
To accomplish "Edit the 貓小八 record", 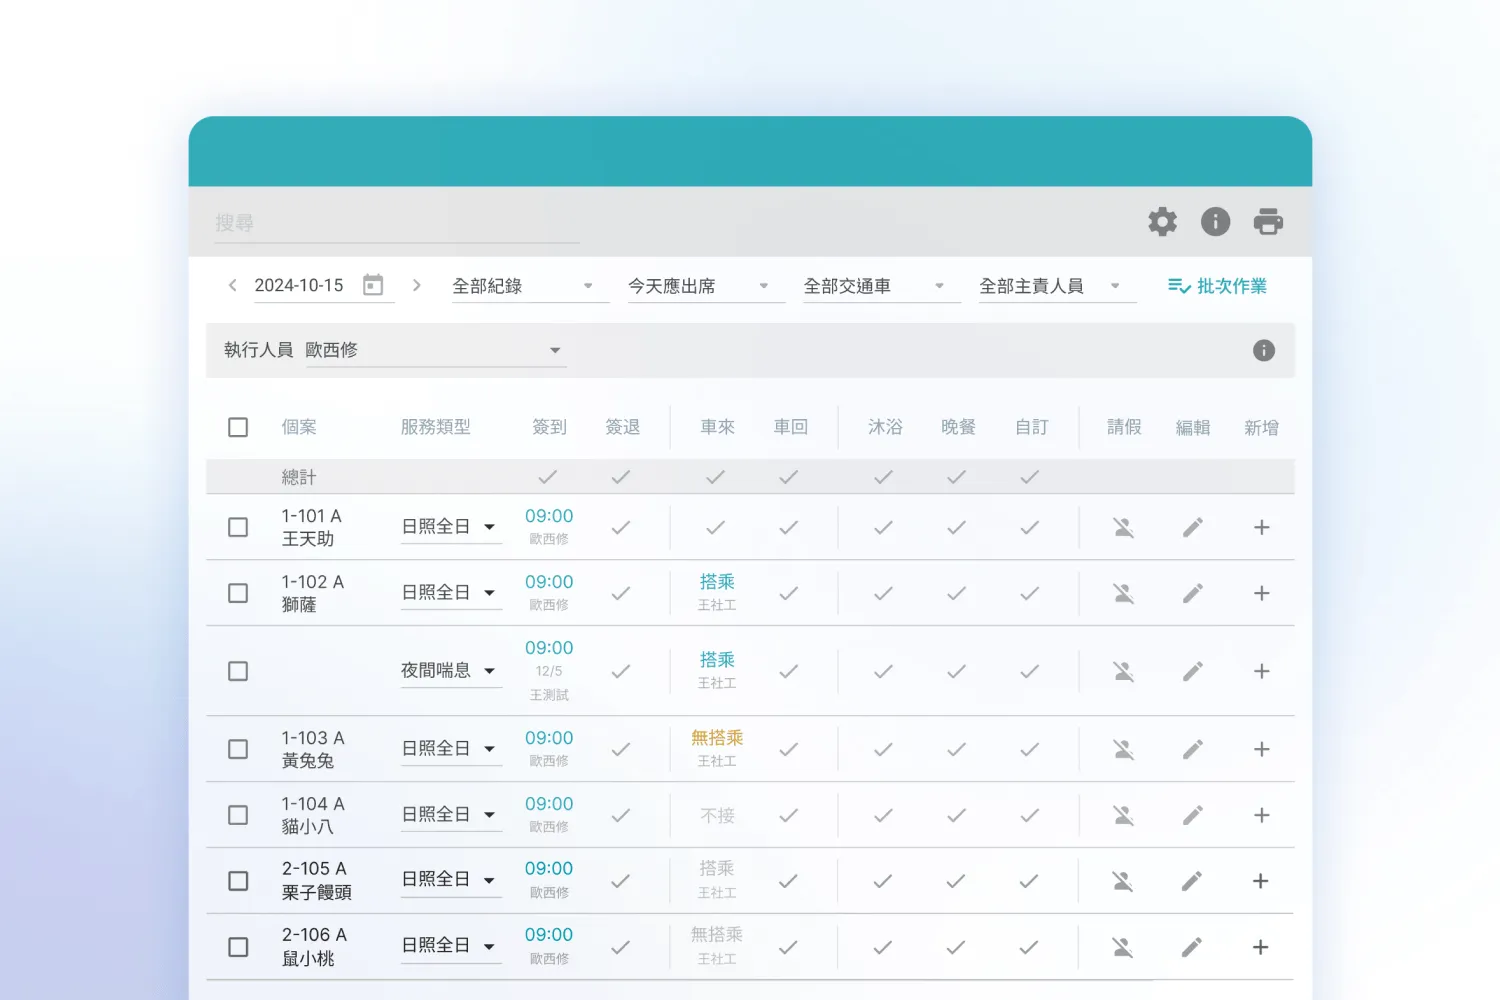I will point(1193,815).
